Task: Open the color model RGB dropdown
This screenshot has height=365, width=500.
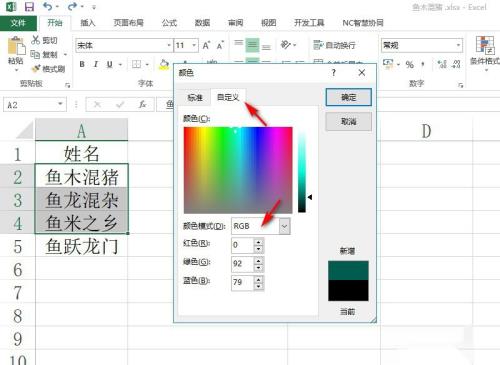Action: (284, 226)
